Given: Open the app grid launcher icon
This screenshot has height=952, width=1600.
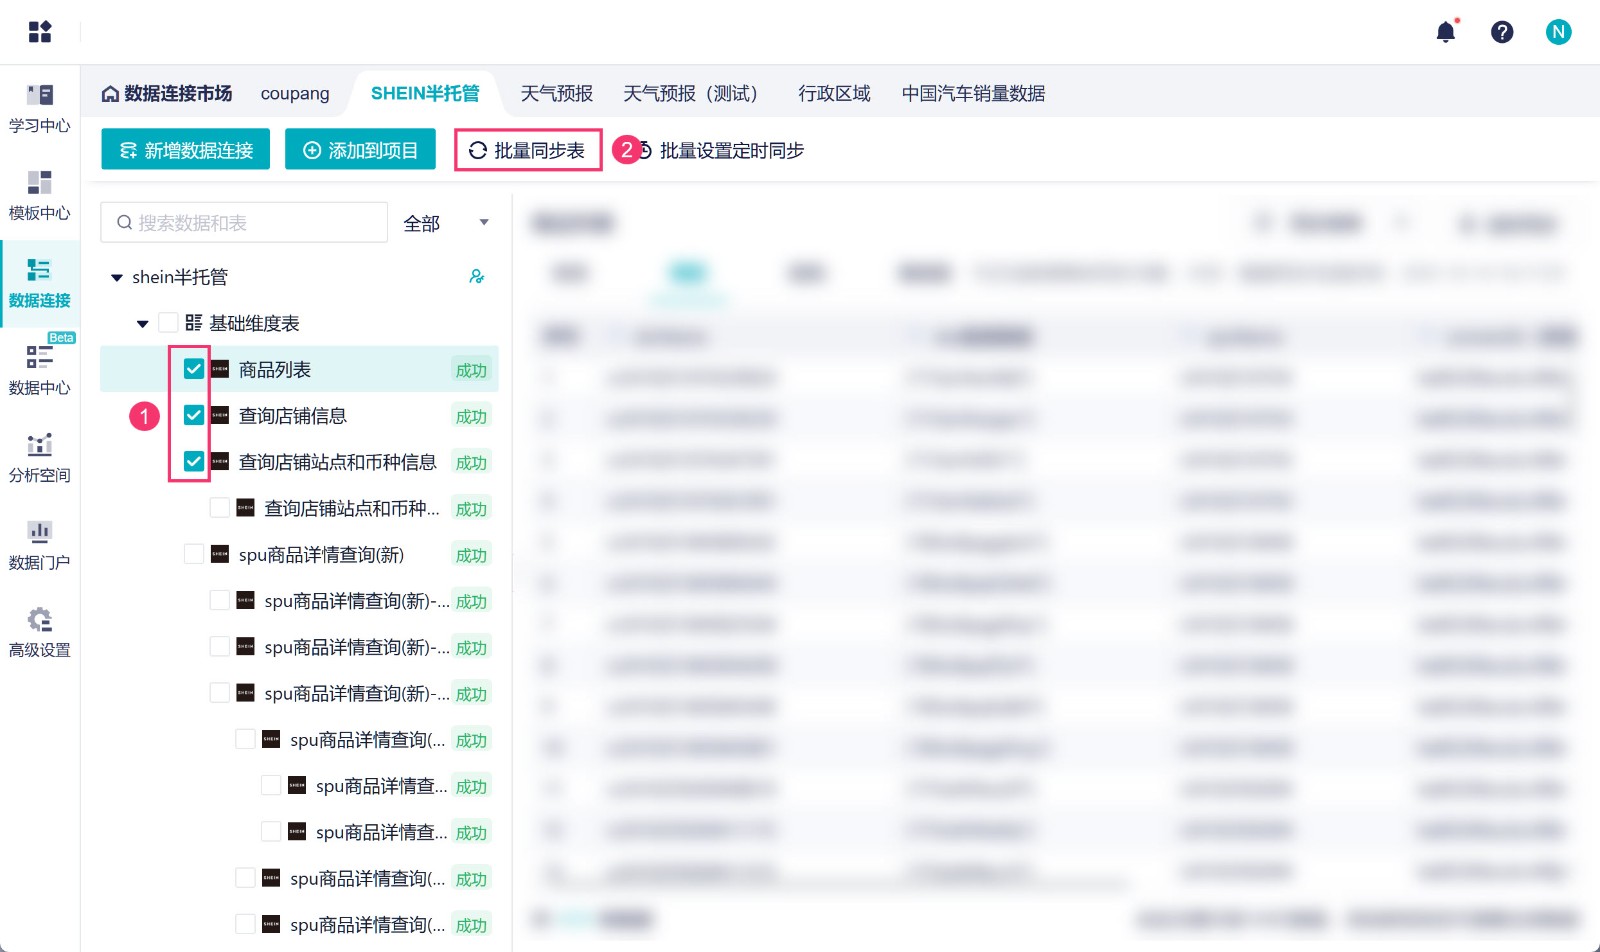Looking at the screenshot, I should 40,32.
